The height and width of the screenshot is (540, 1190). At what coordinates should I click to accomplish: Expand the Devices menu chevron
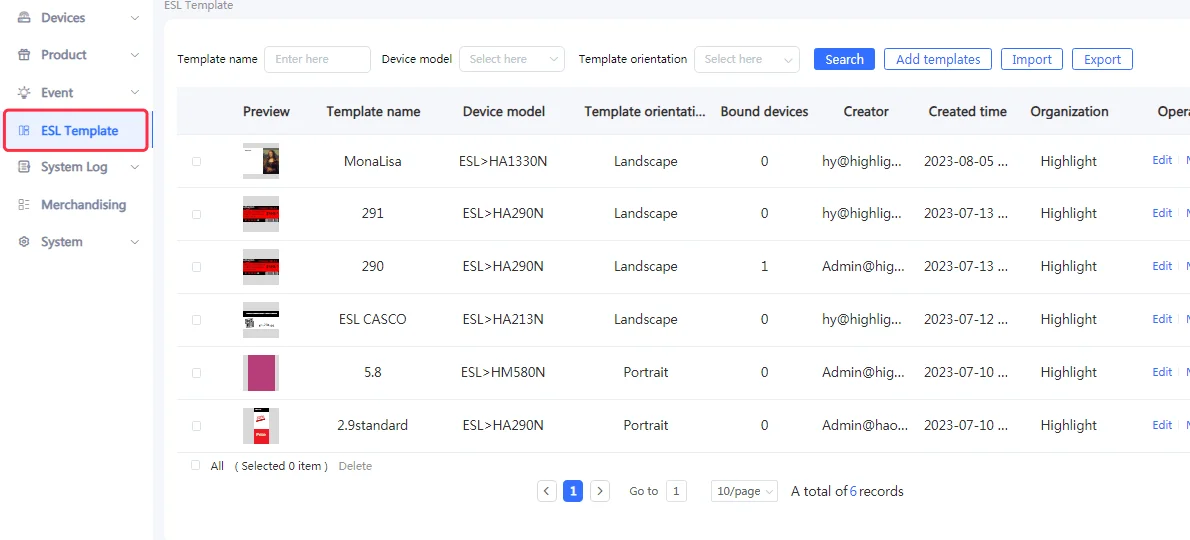point(135,18)
